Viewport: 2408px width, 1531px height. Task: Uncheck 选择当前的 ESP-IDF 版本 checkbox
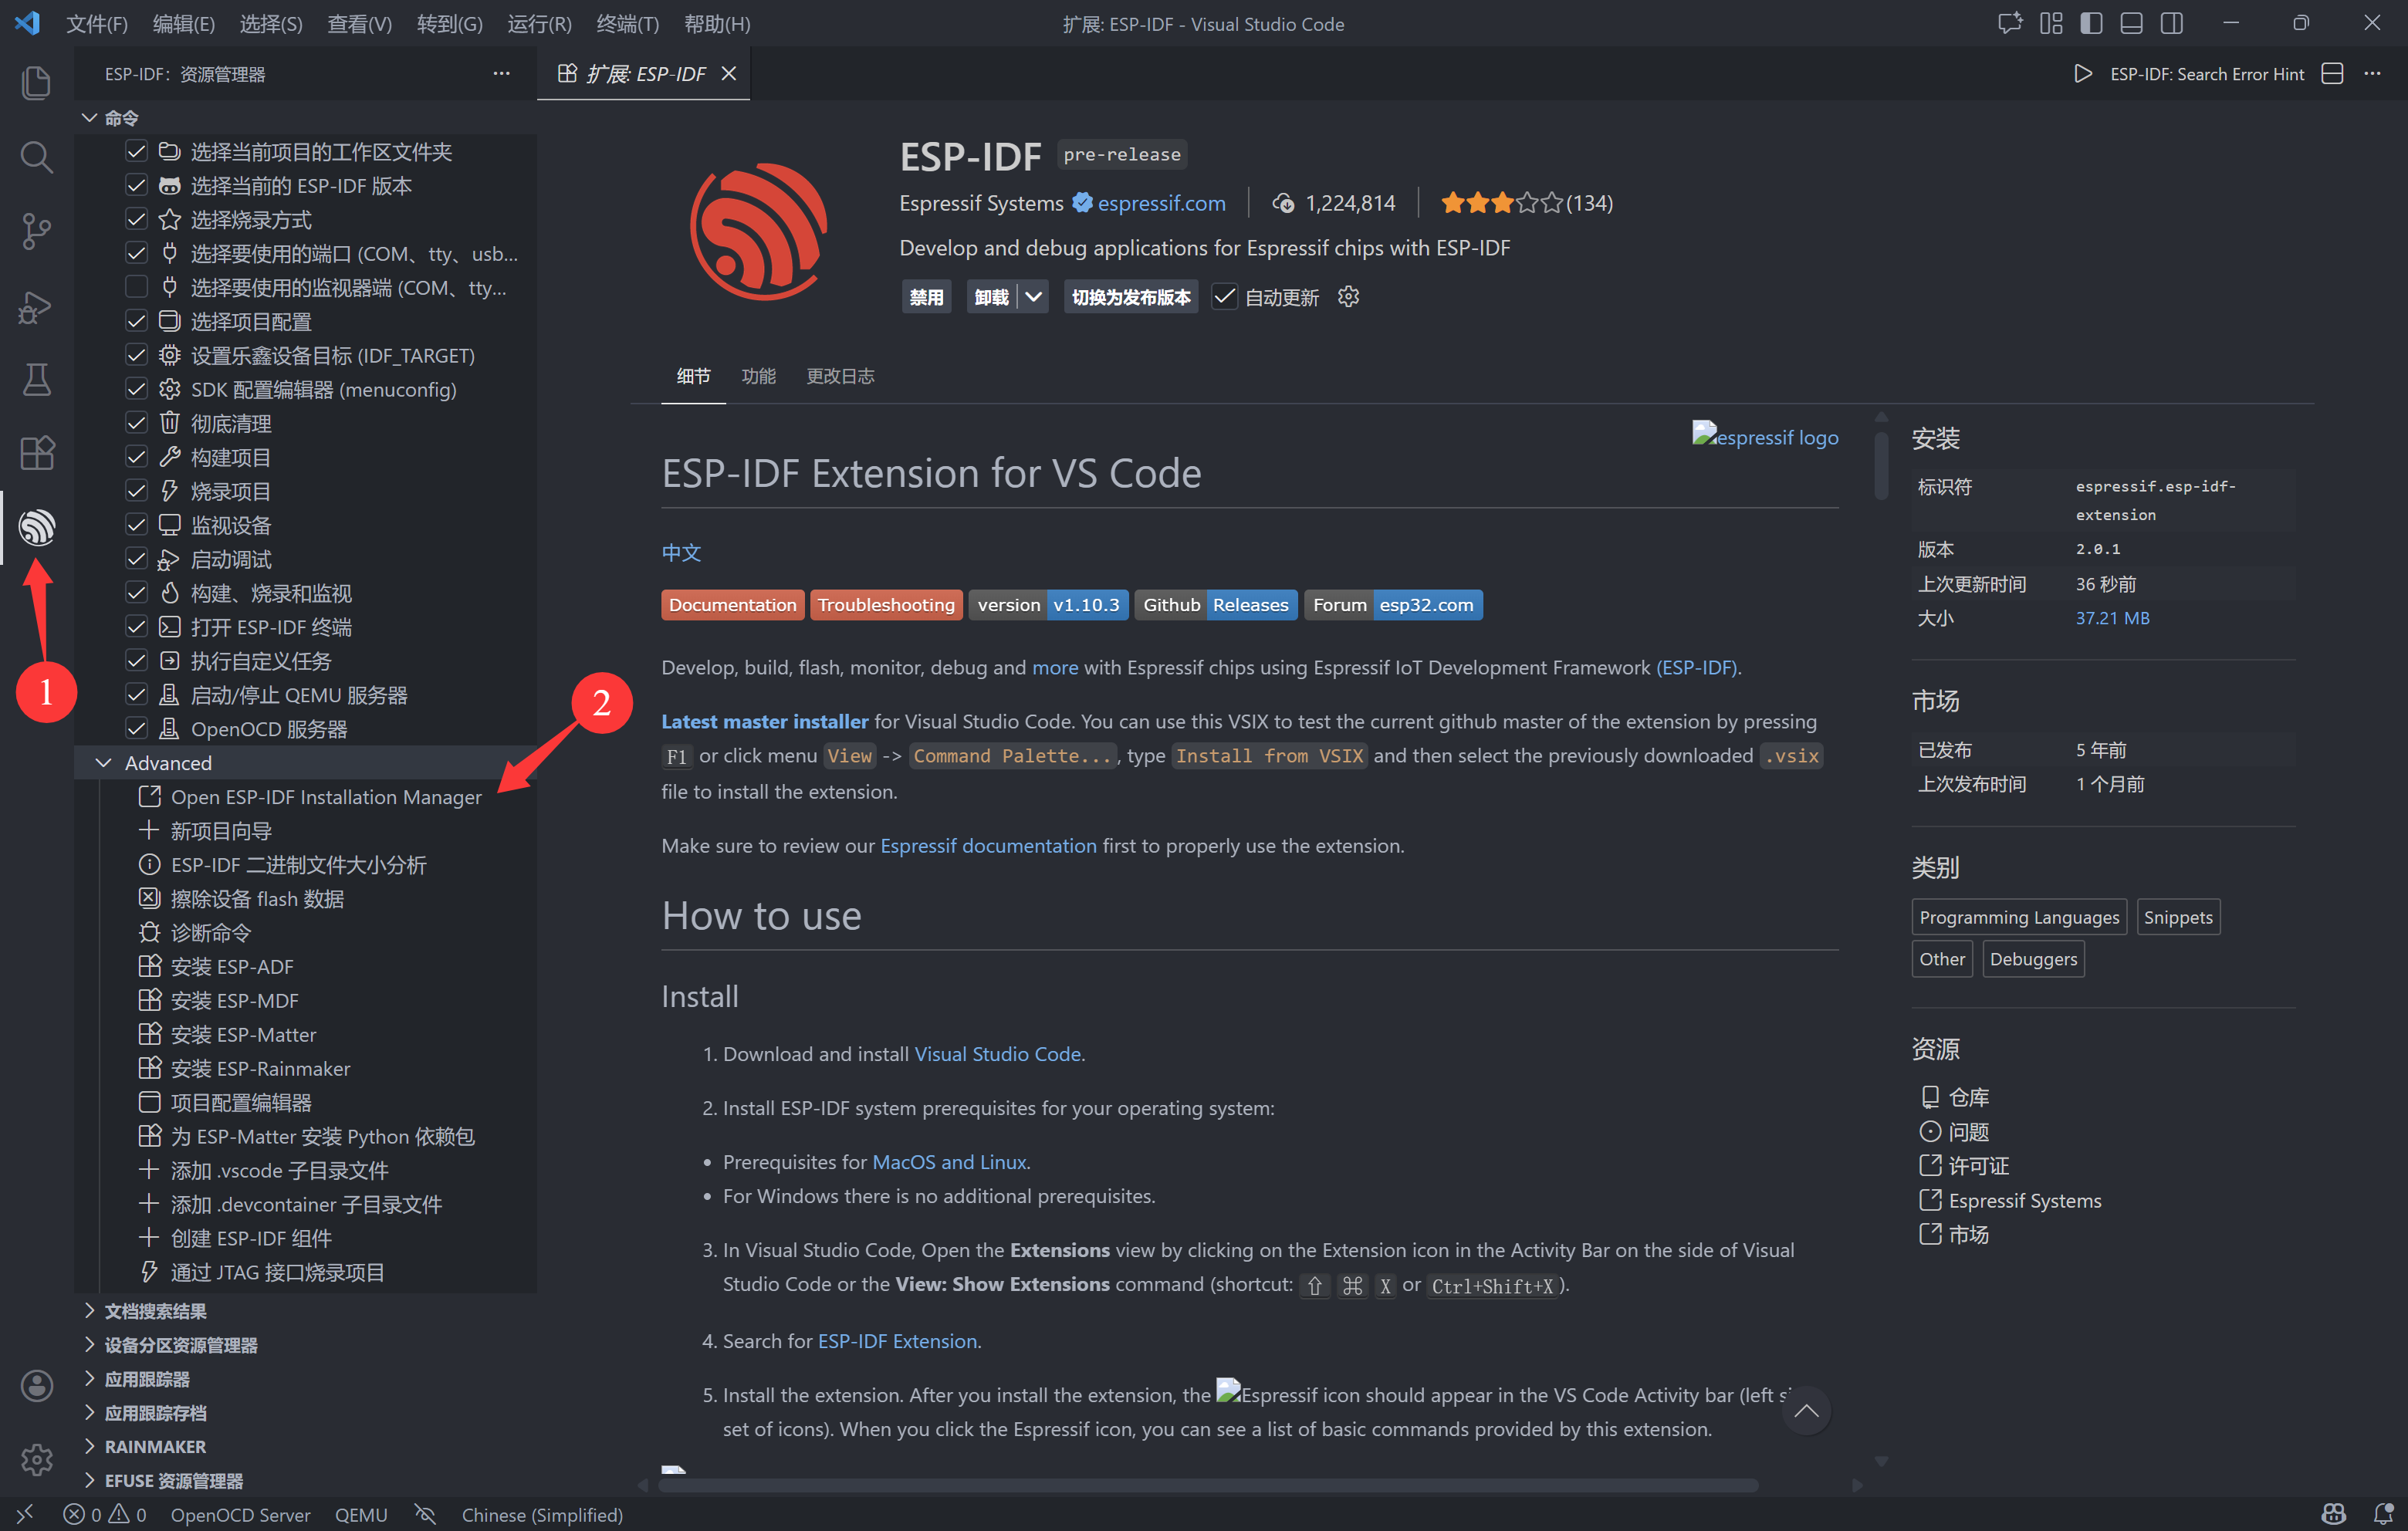coord(136,186)
